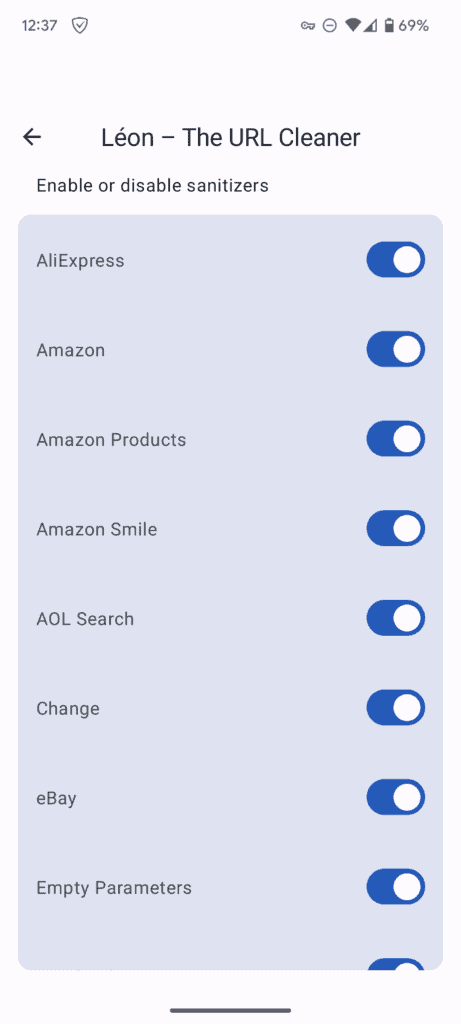Screen dimensions: 461x1024
Task: Tap the partially visible bottom toggle
Action: [x=396, y=963]
